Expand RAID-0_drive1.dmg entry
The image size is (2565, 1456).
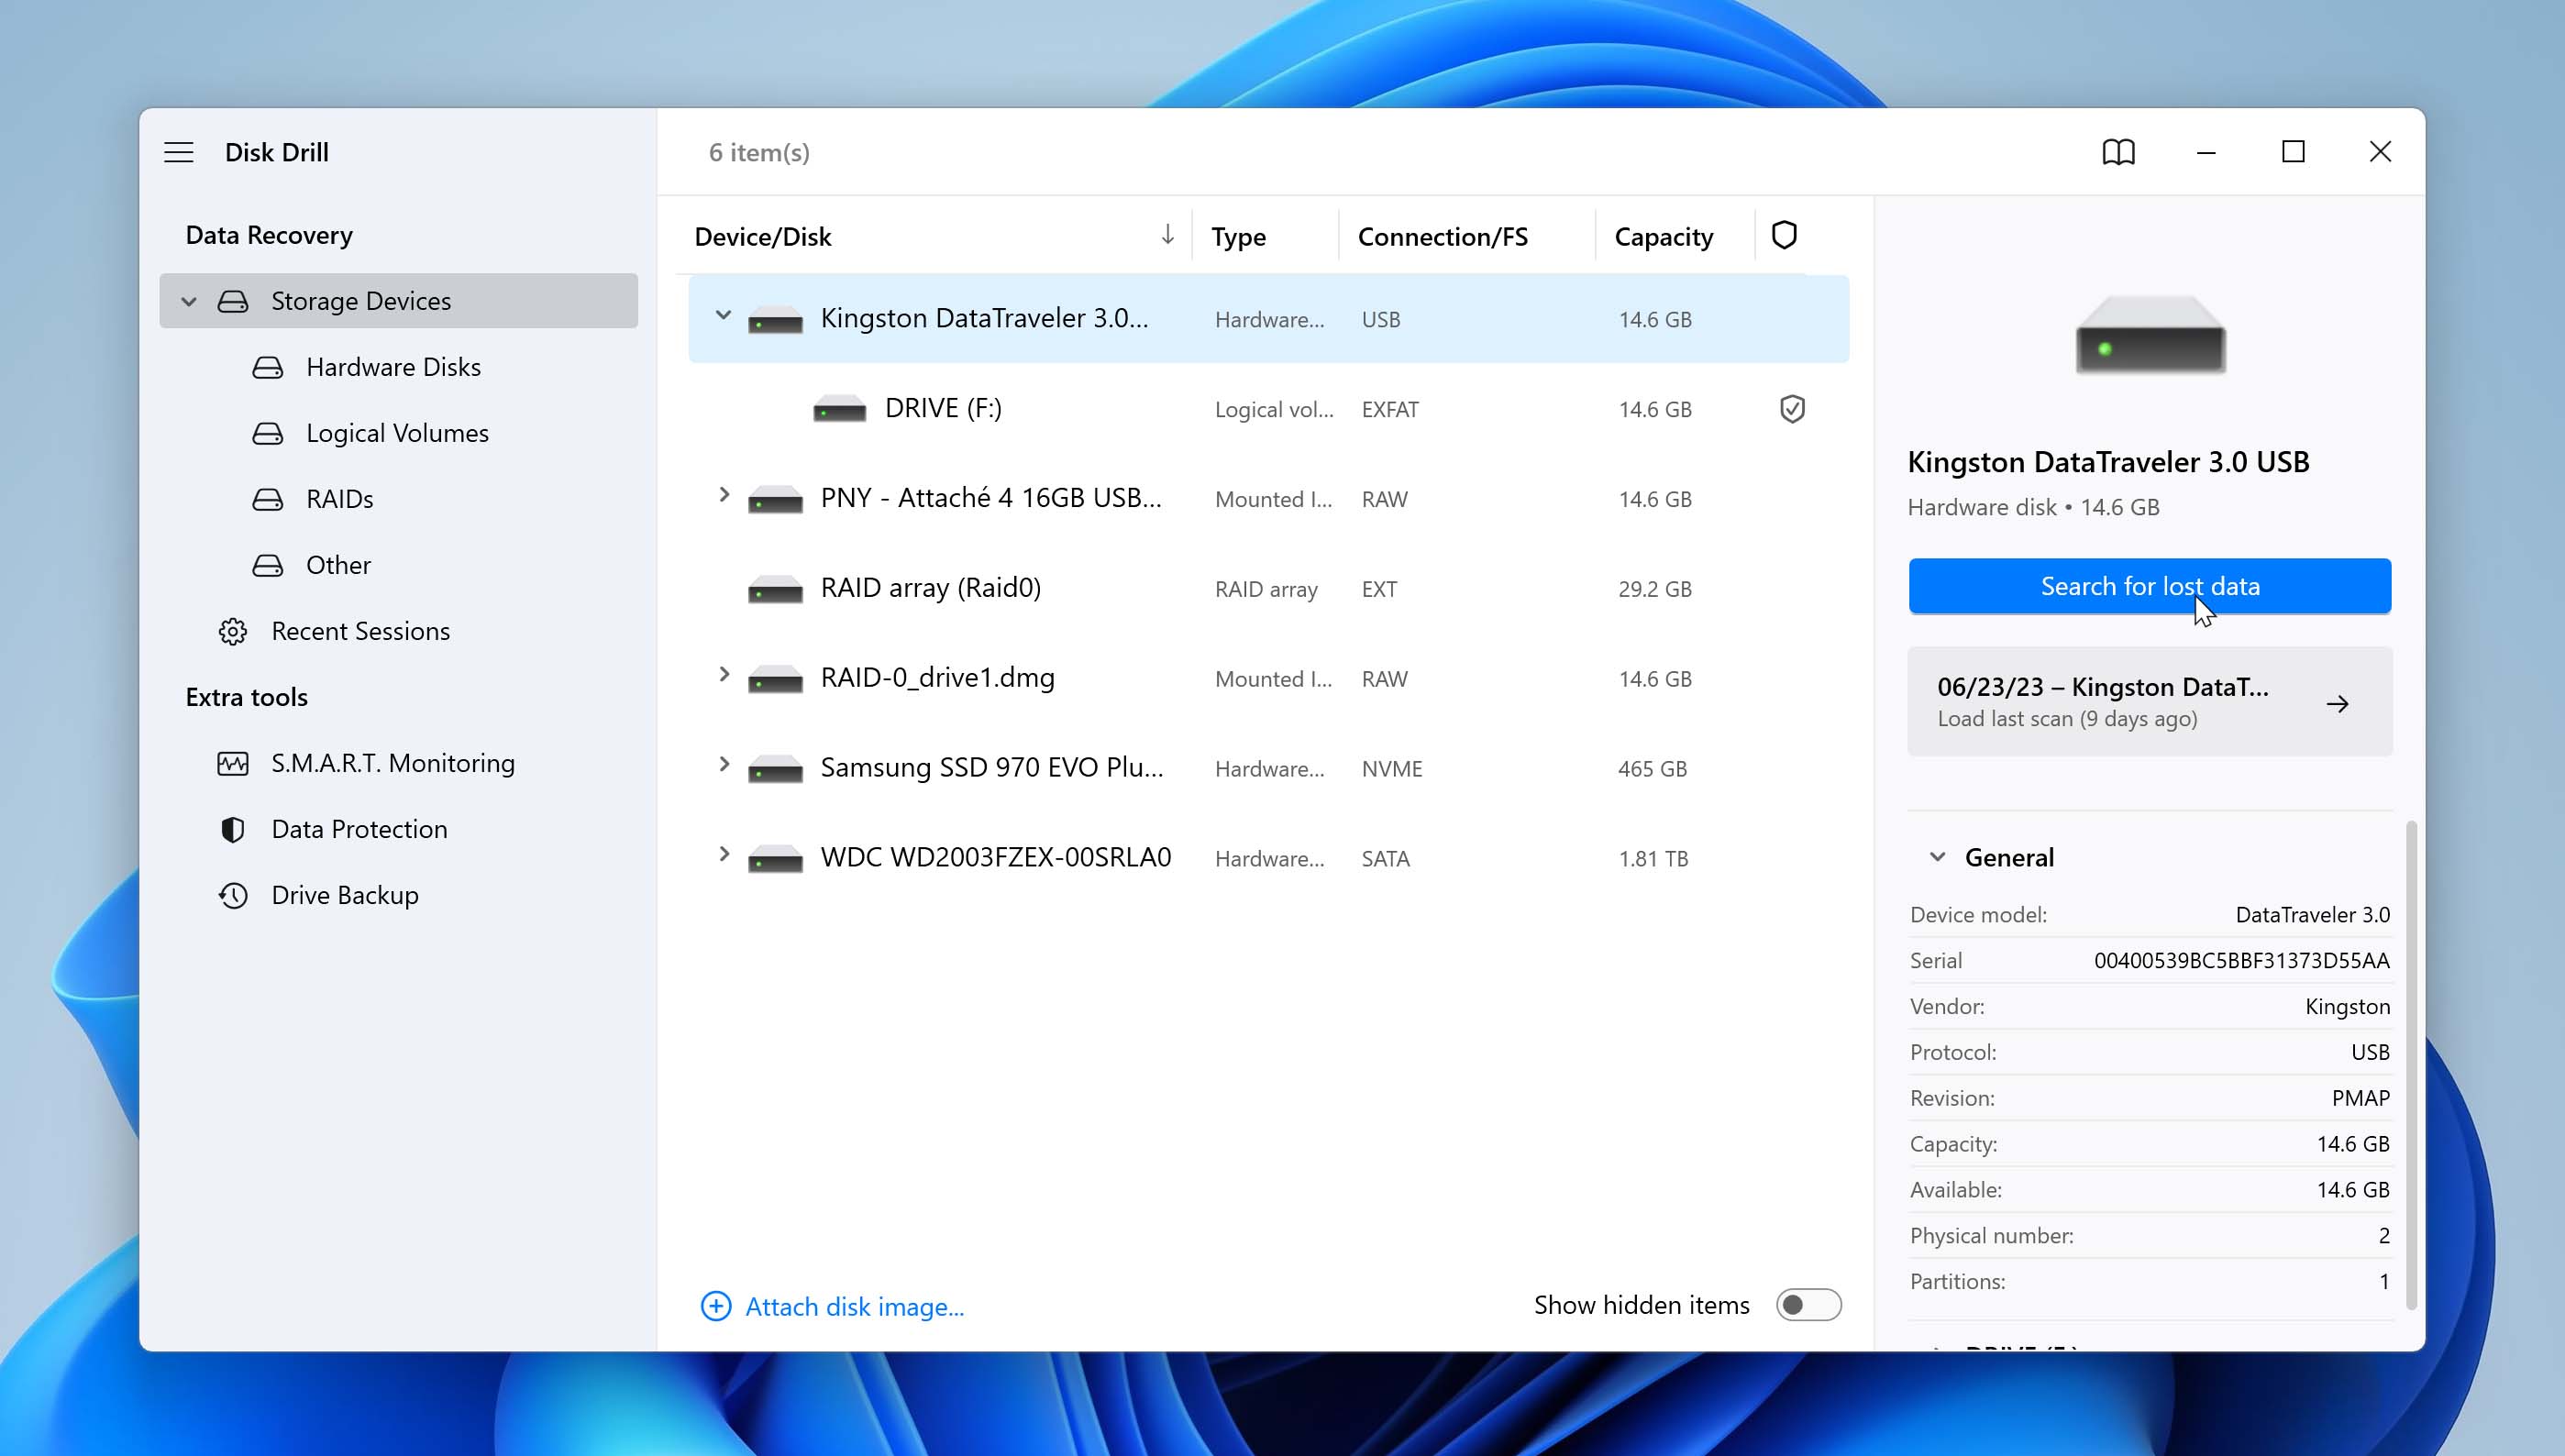723,678
